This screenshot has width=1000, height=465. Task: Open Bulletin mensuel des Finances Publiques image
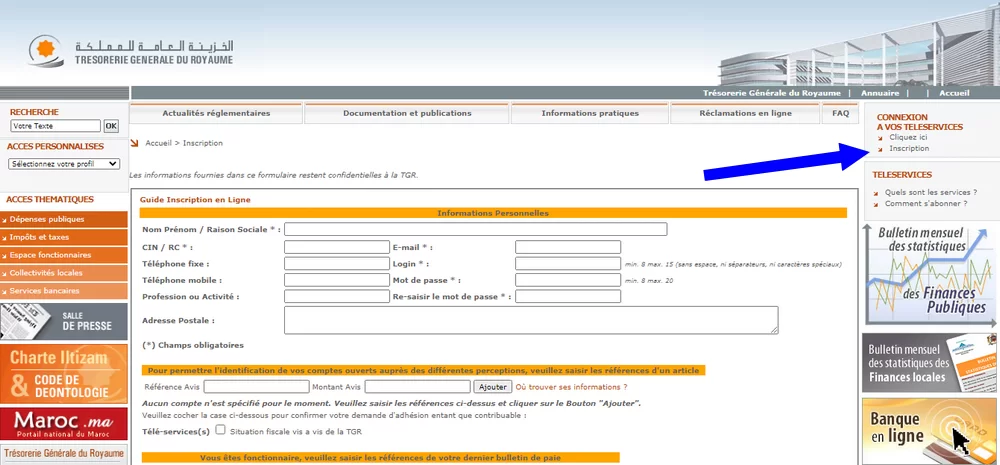(929, 274)
